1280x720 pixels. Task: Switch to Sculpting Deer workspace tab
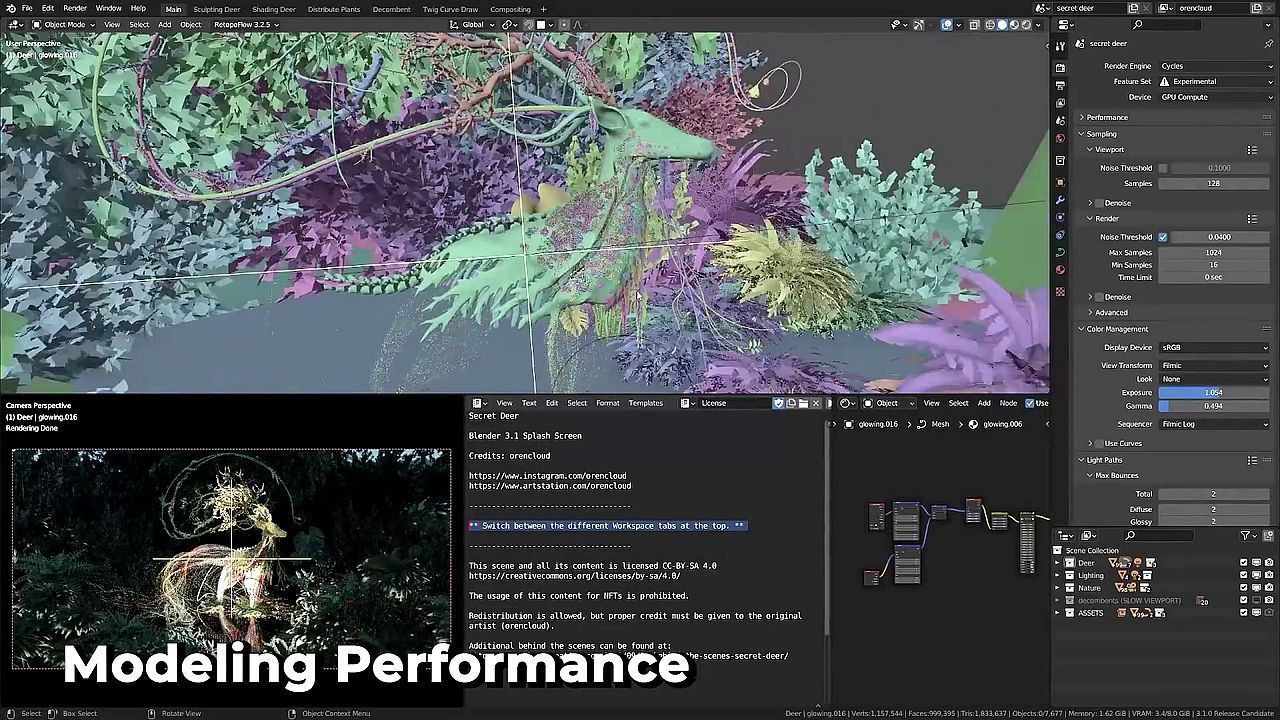tap(216, 9)
